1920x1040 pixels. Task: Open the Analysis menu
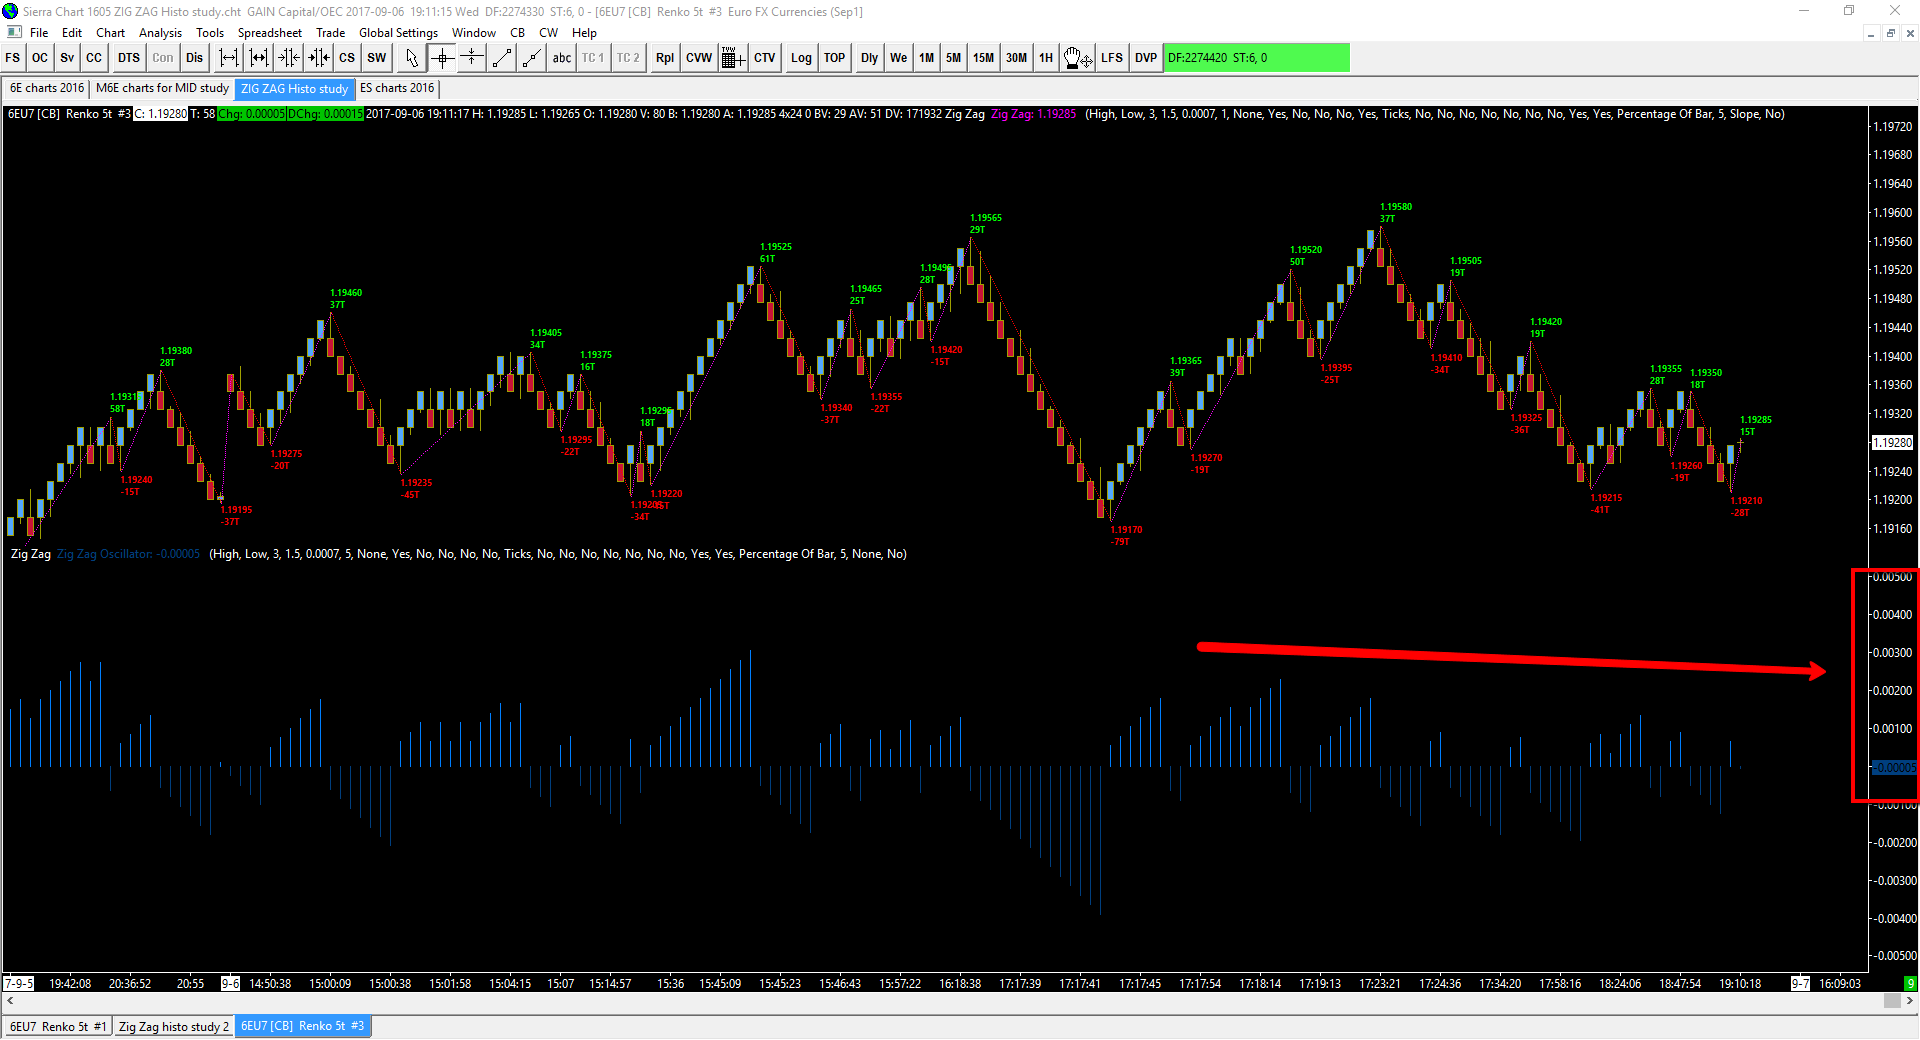click(161, 33)
